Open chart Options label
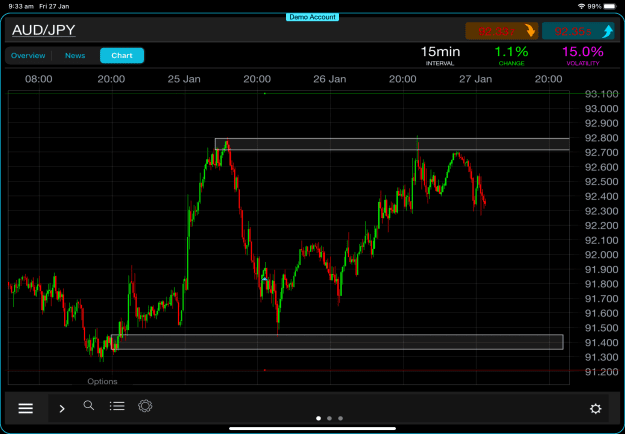 click(102, 381)
